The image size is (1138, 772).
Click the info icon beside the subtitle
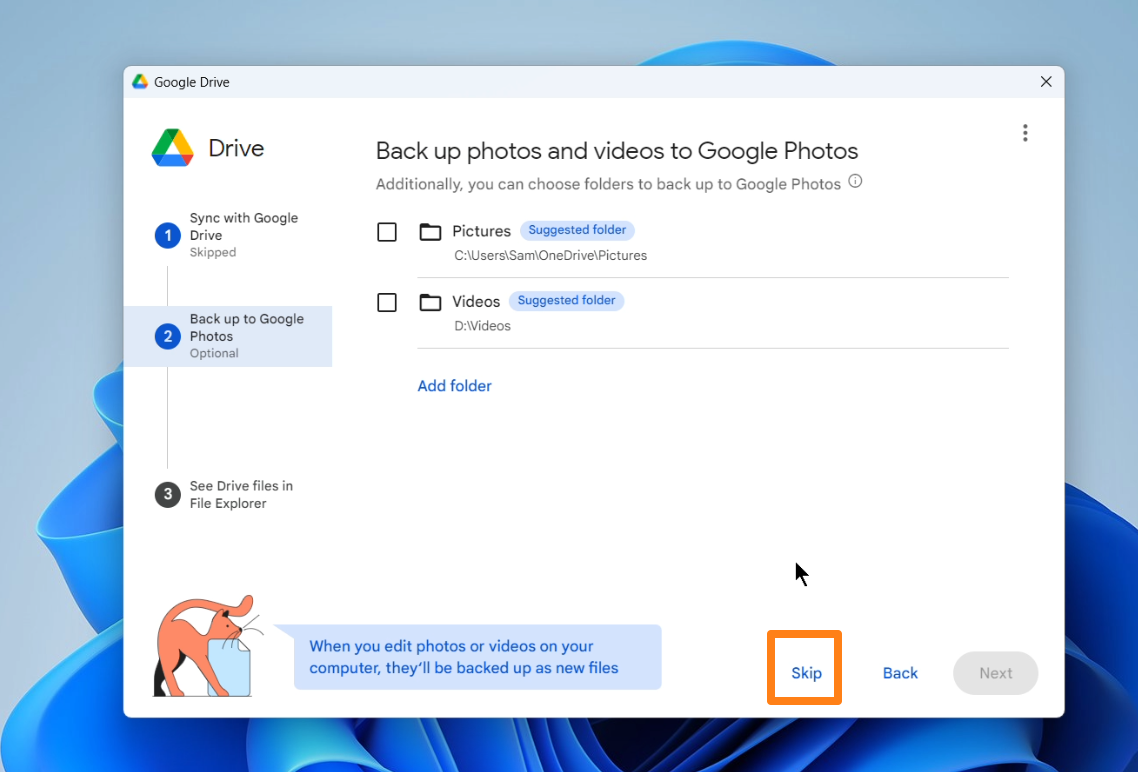pyautogui.click(x=855, y=182)
